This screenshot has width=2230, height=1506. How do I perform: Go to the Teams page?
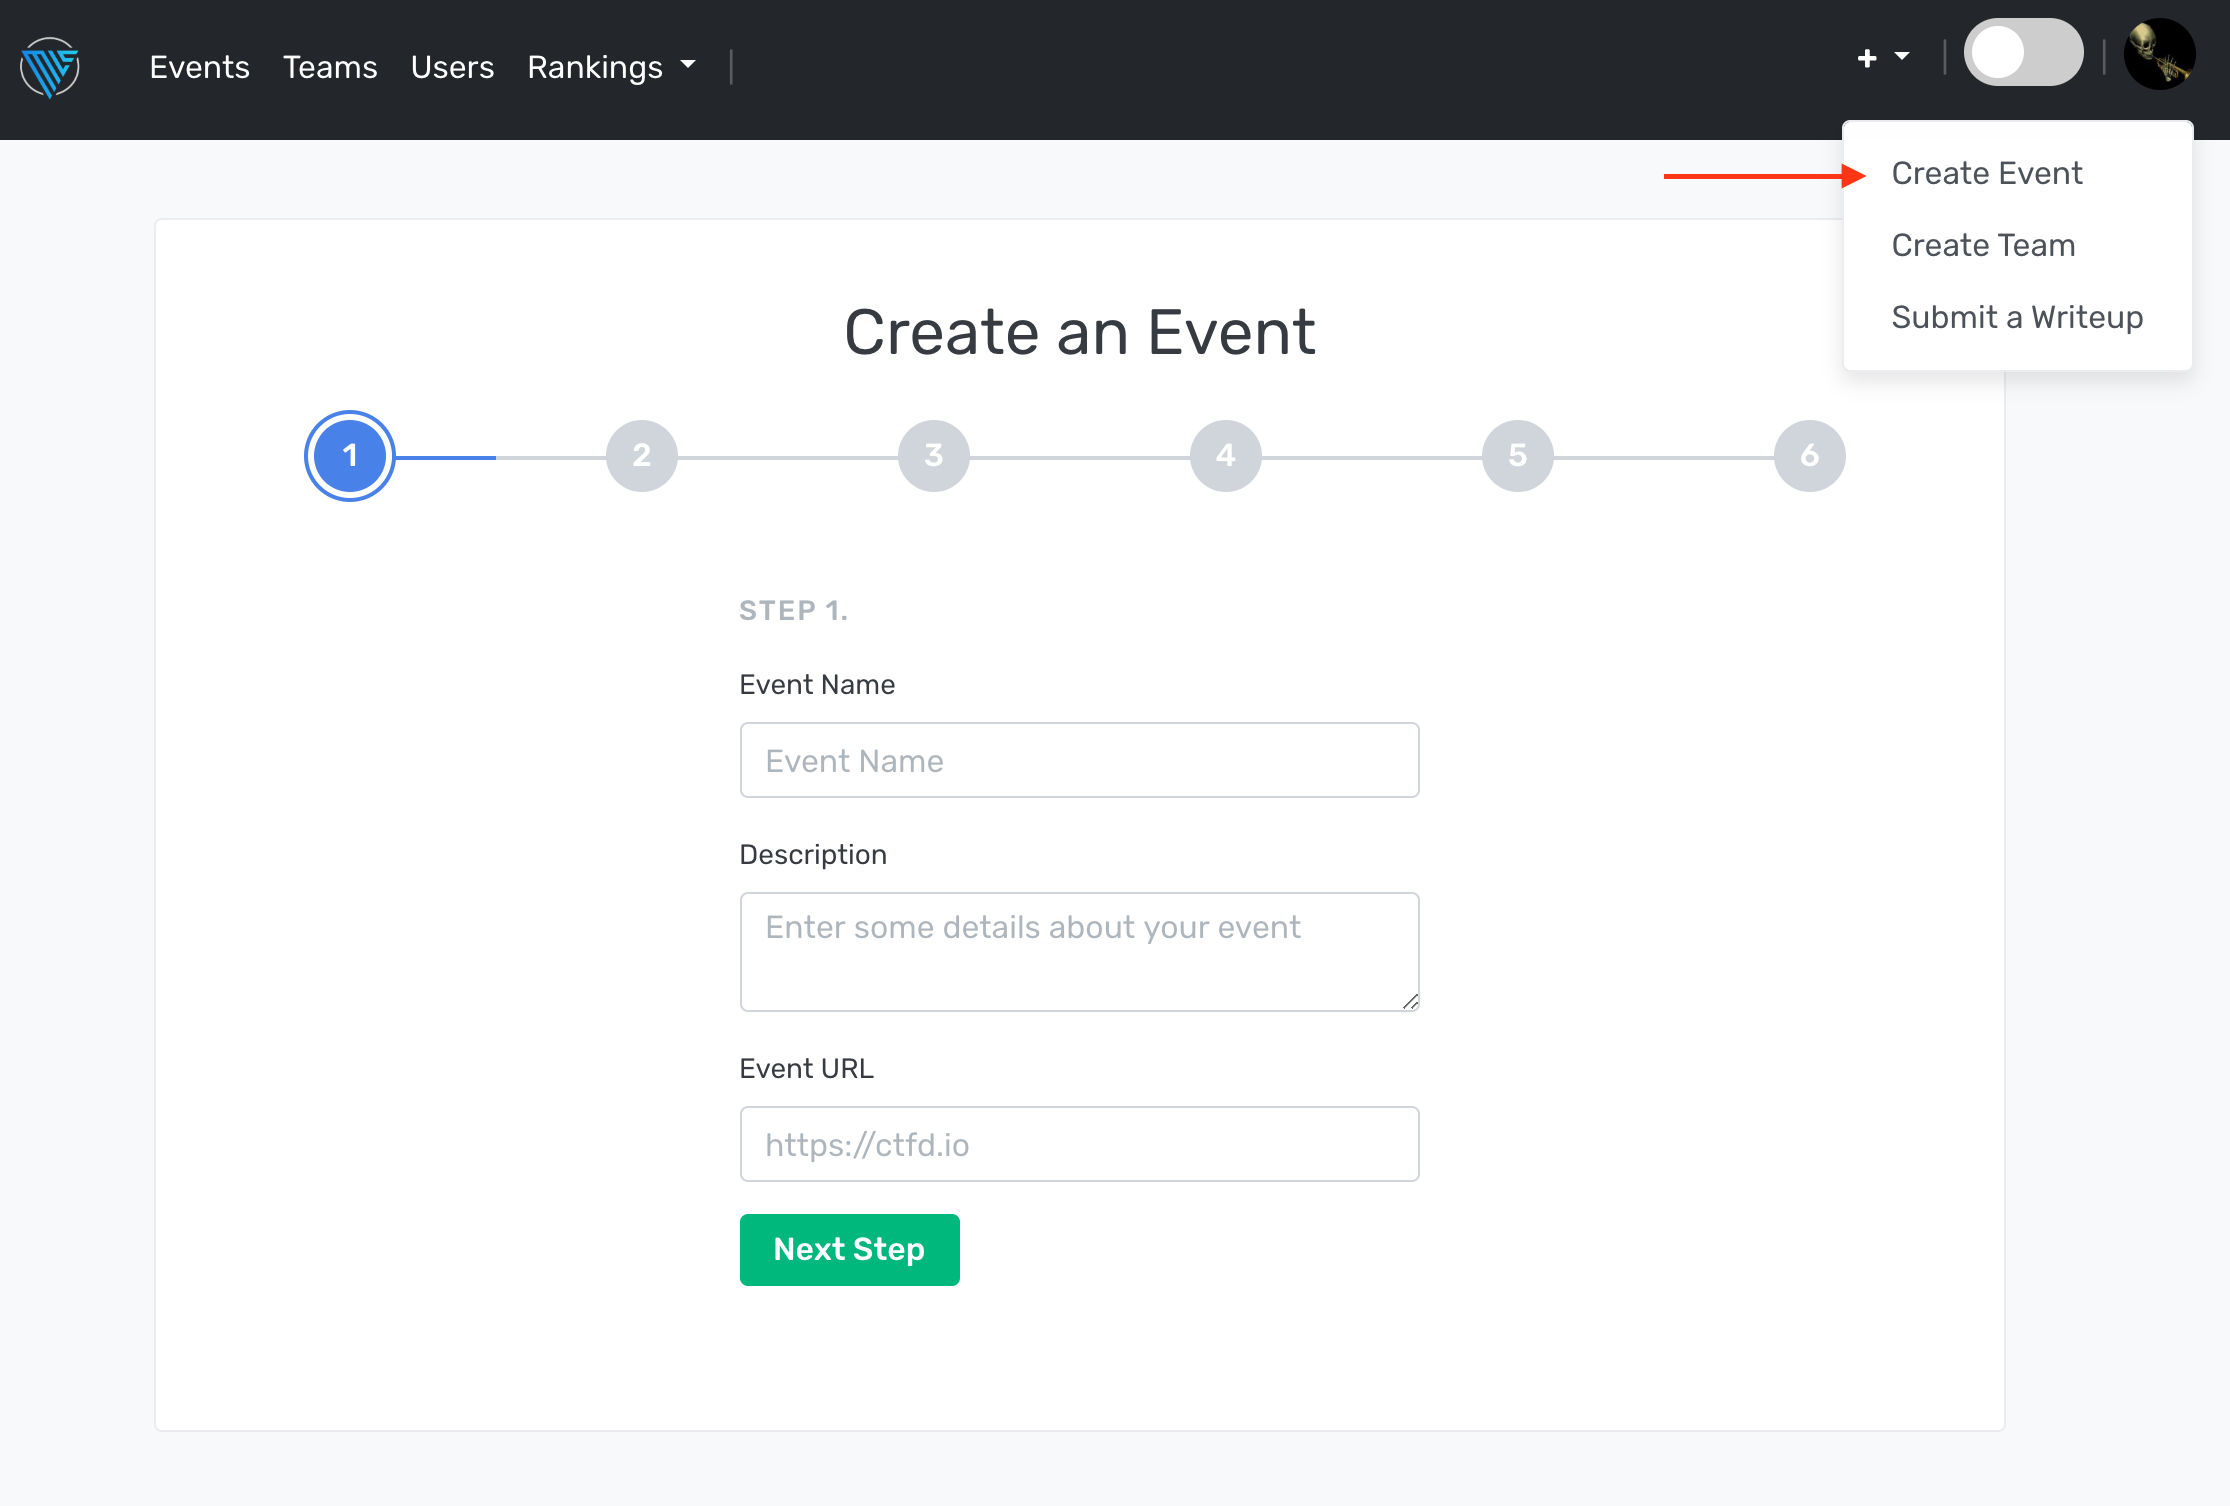coord(330,67)
